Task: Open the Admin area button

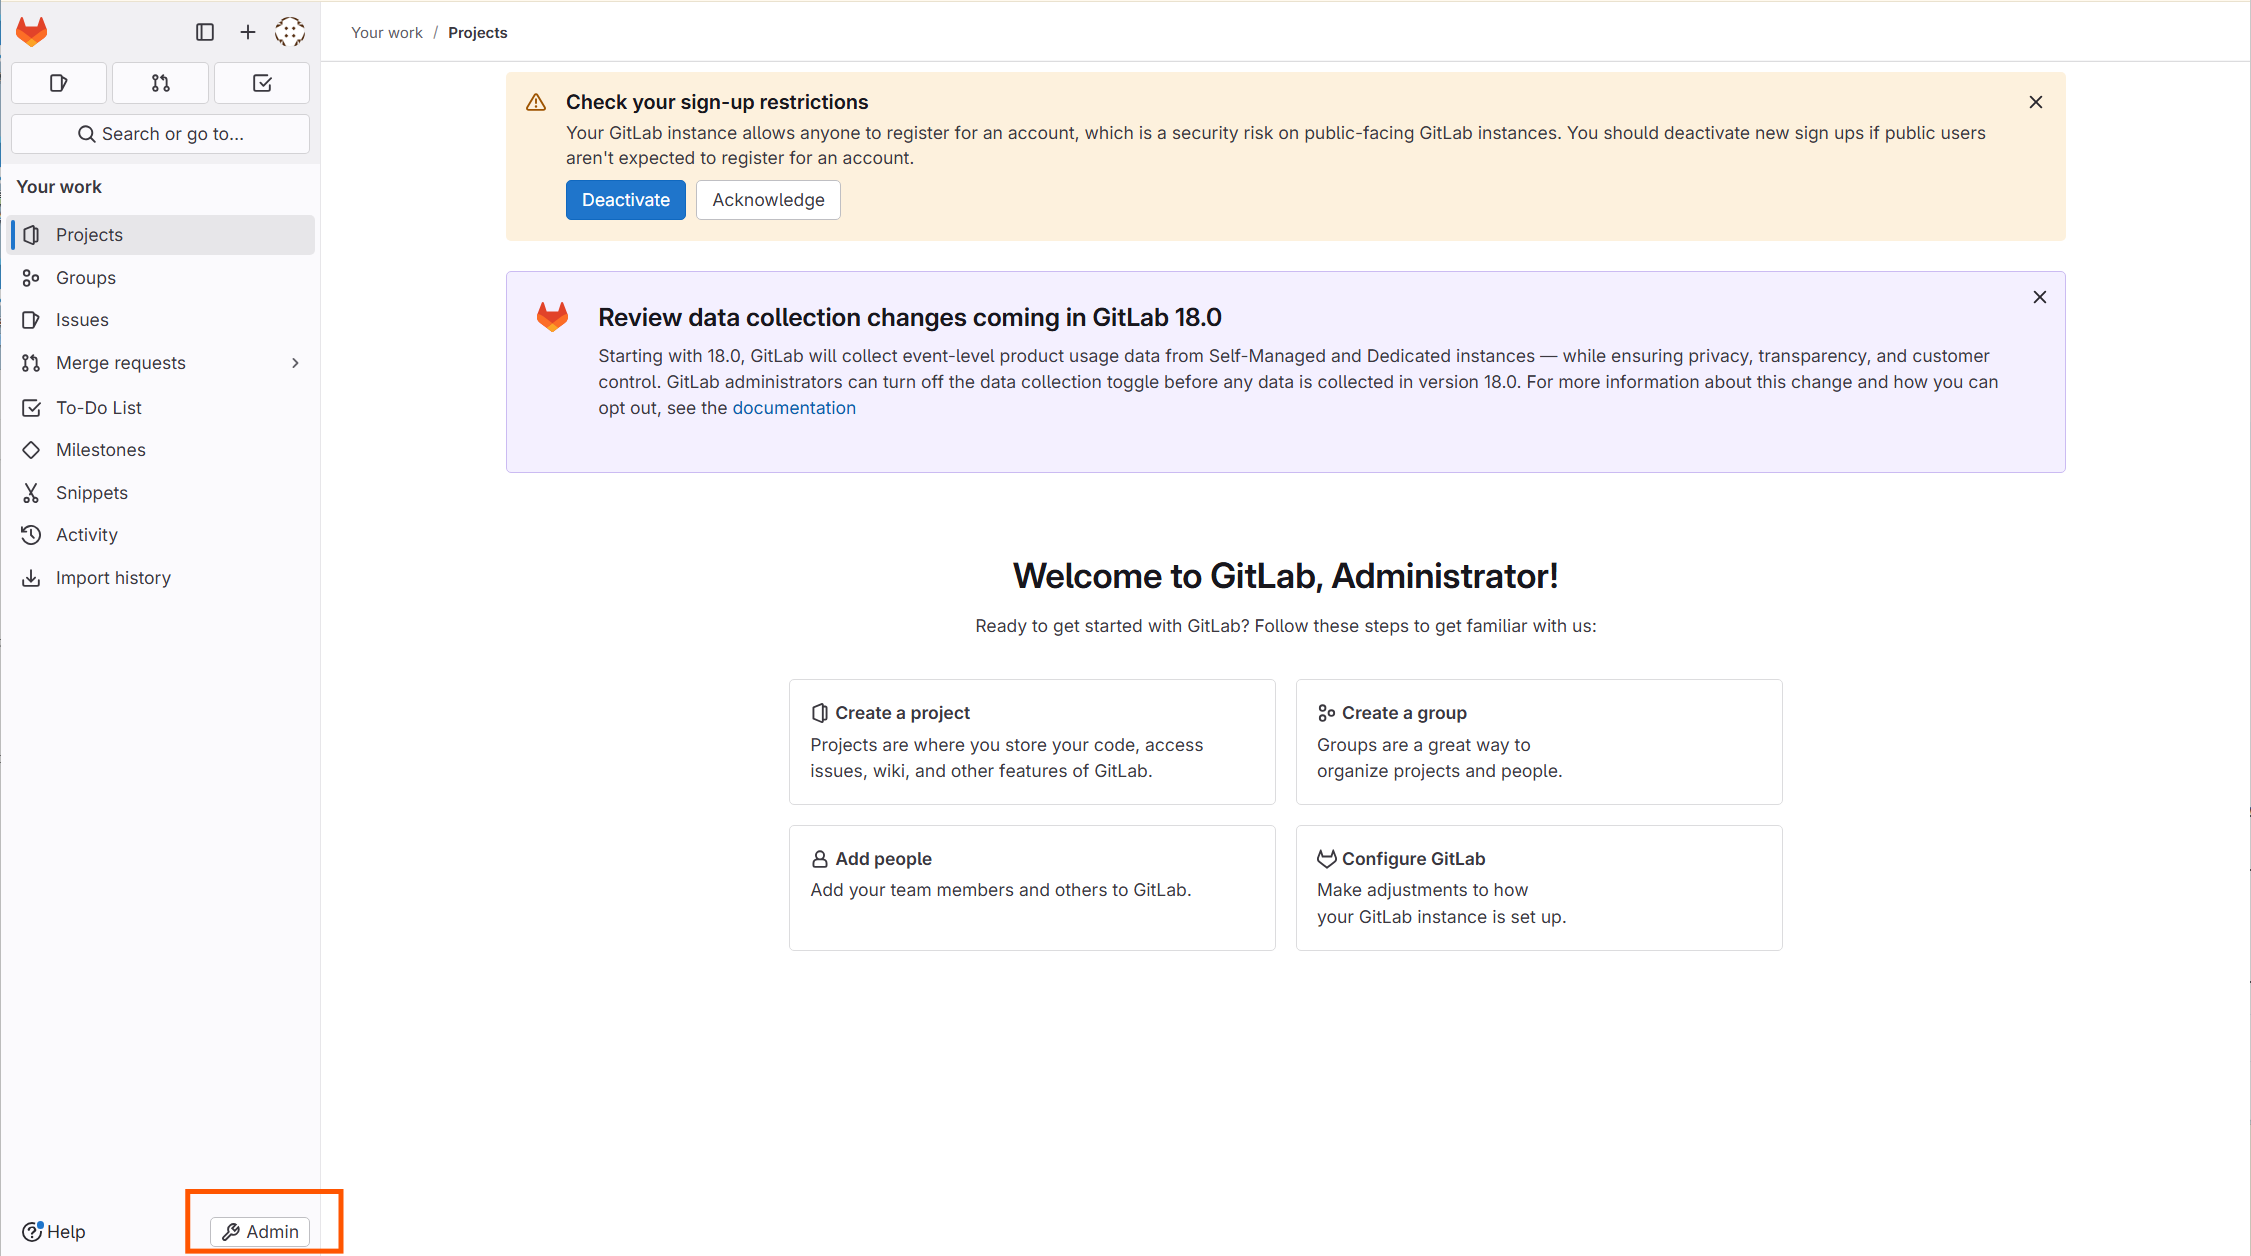Action: [261, 1231]
